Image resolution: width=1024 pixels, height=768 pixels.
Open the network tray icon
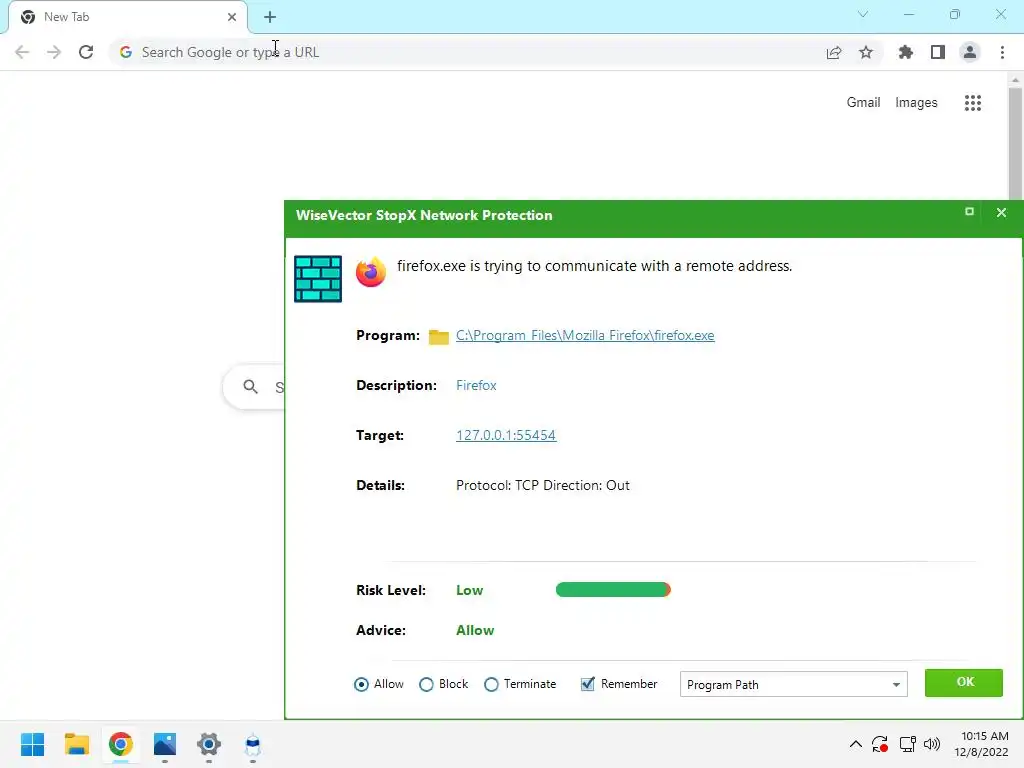[x=907, y=744]
